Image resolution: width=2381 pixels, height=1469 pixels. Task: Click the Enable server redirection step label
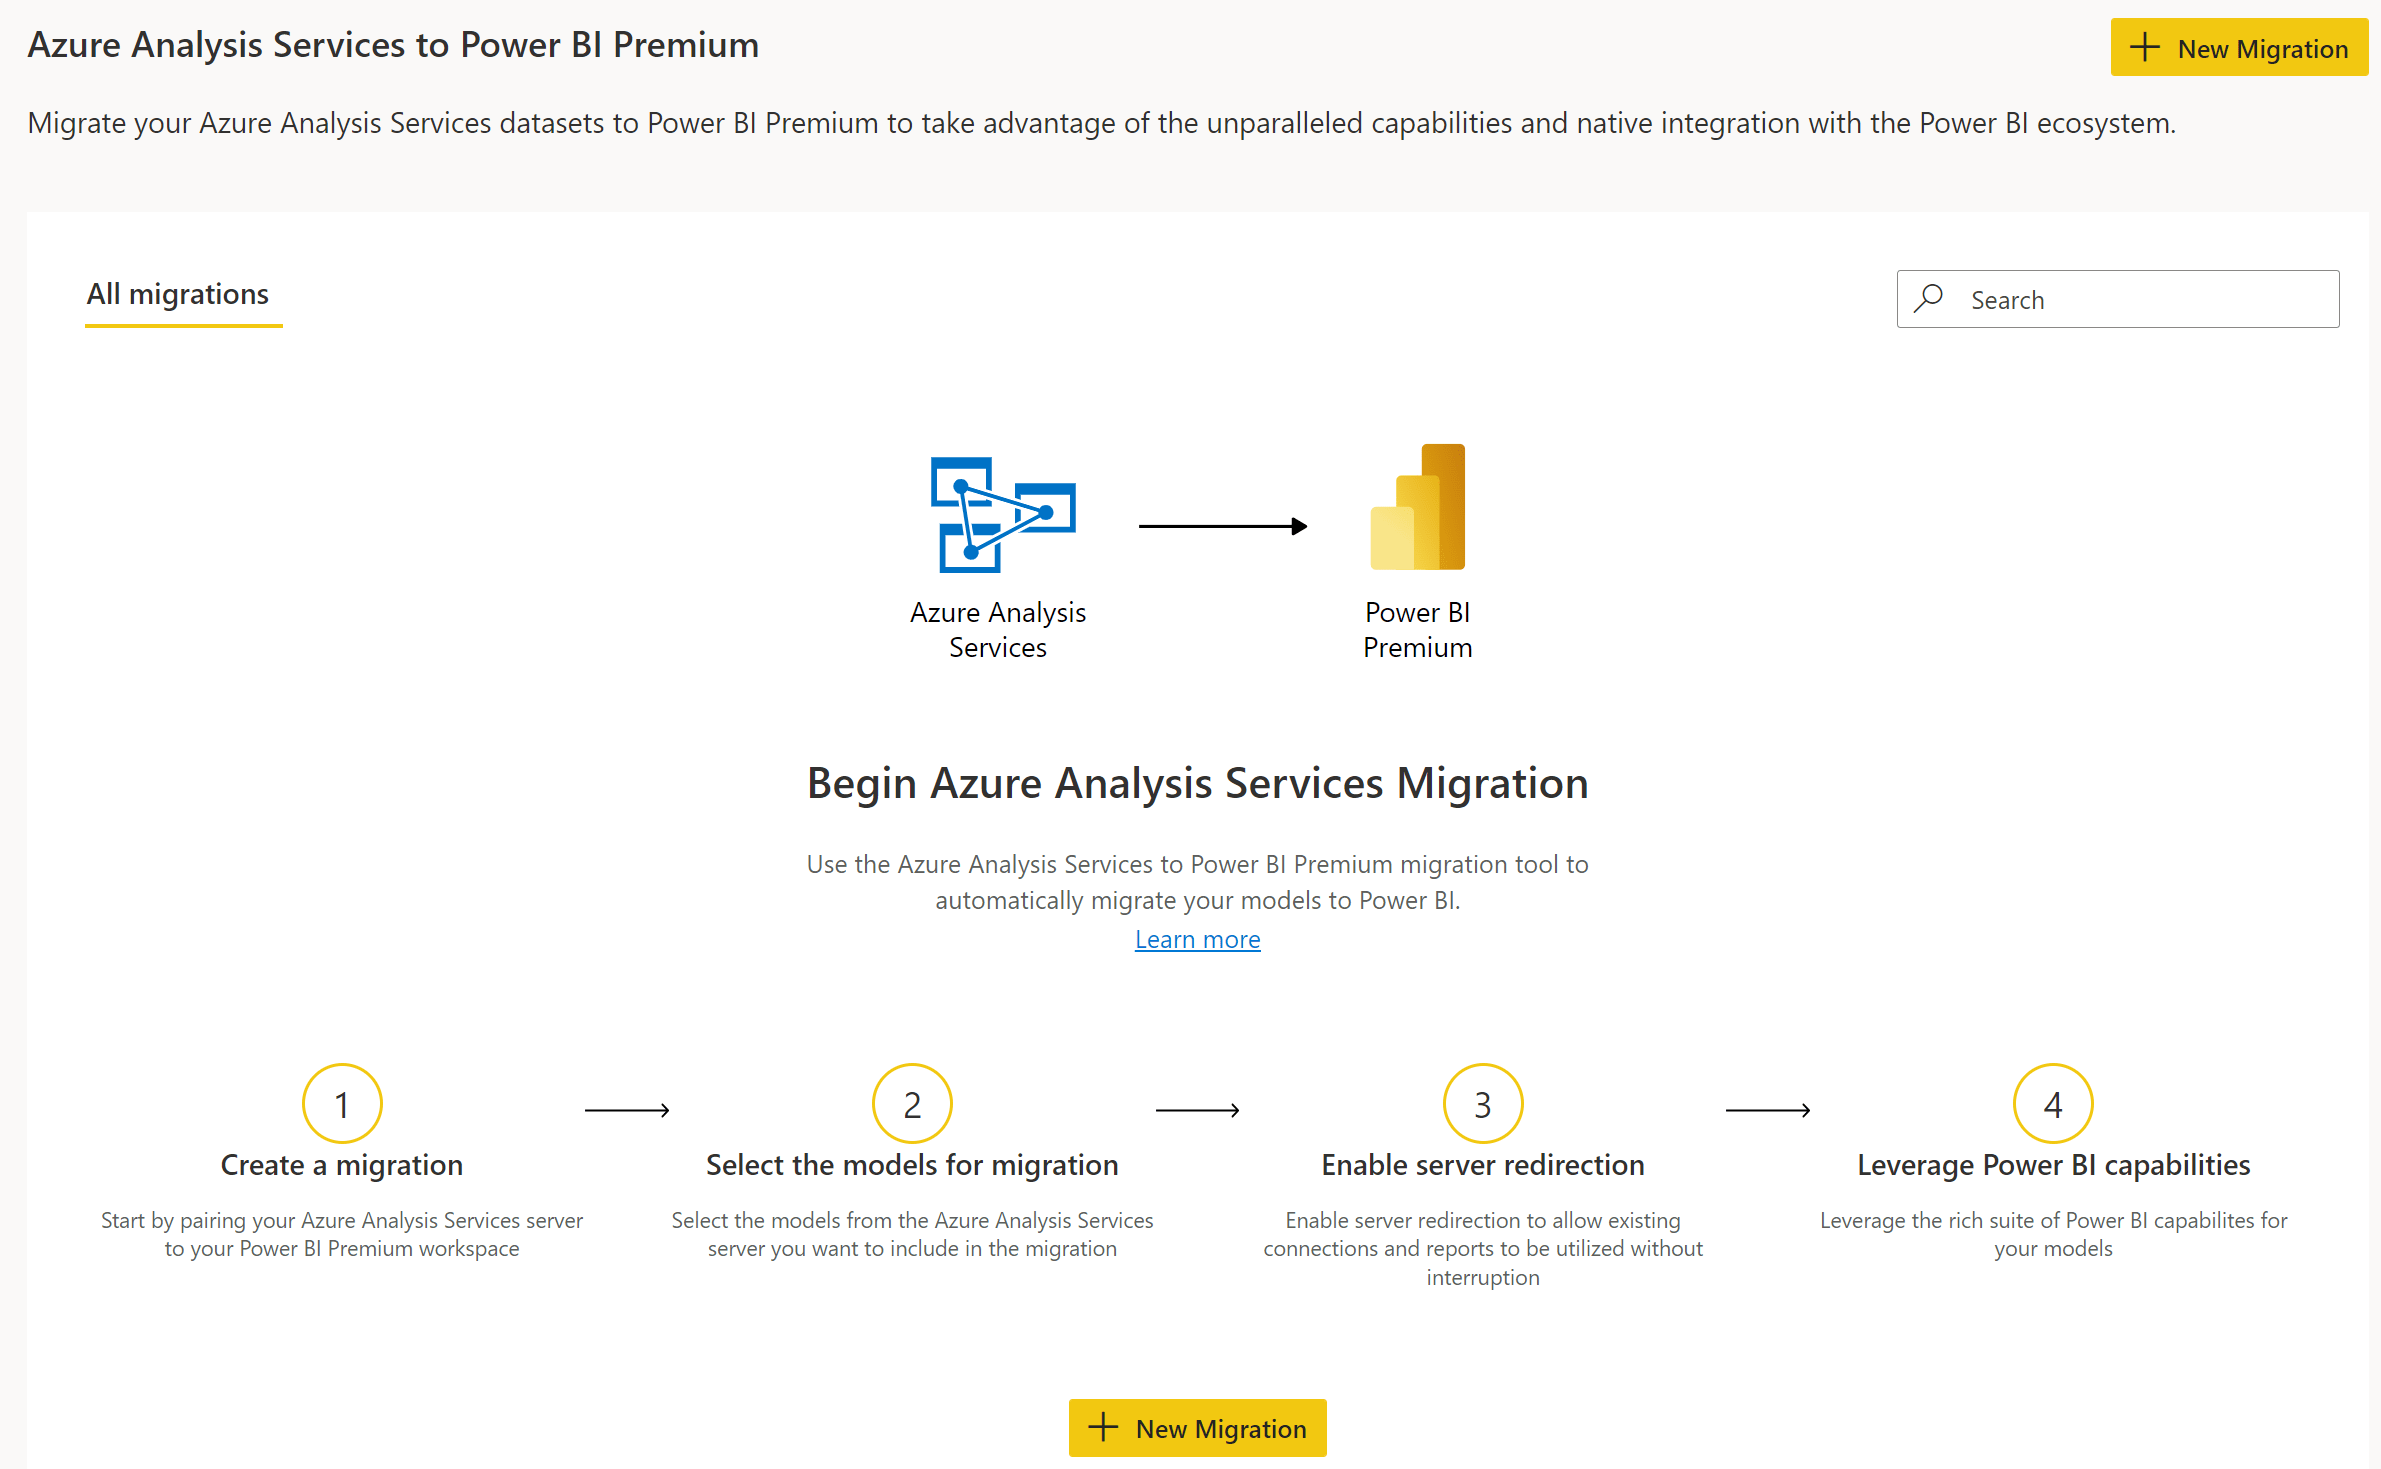[1482, 1164]
